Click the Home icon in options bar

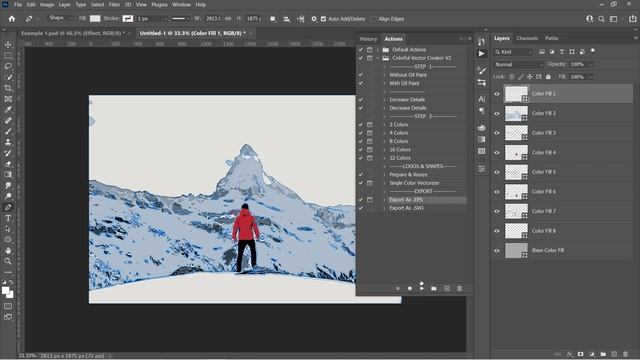[11, 19]
